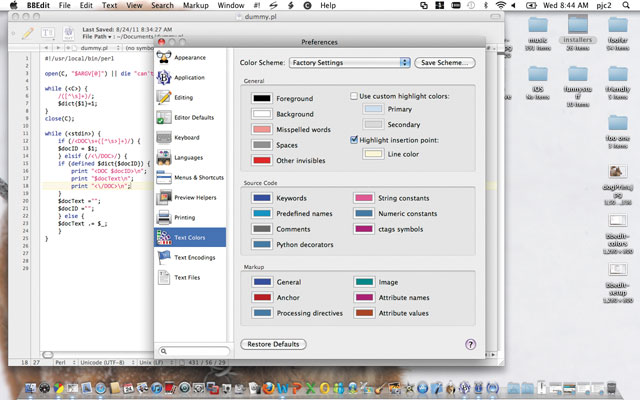The height and width of the screenshot is (400, 640).
Task: Open the BBEdit application menu
Action: click(x=38, y=5)
